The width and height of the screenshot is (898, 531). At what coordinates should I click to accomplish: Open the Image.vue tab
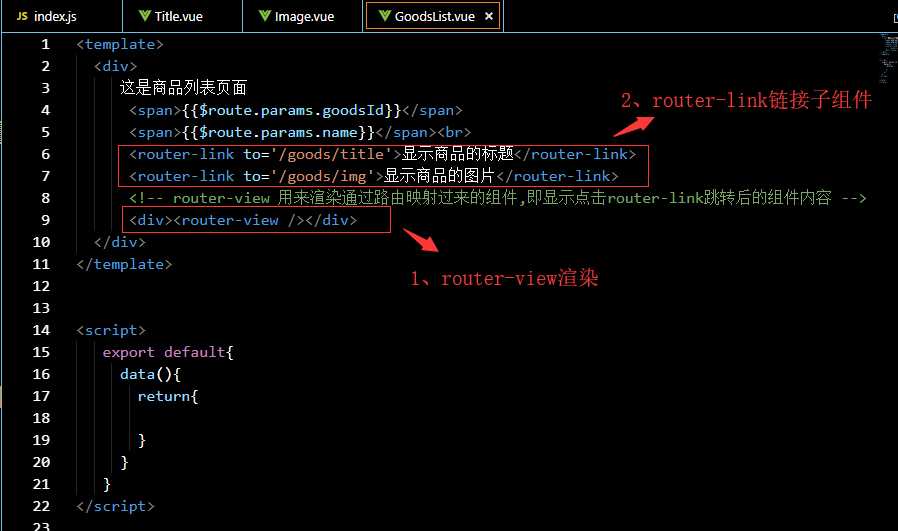click(302, 16)
